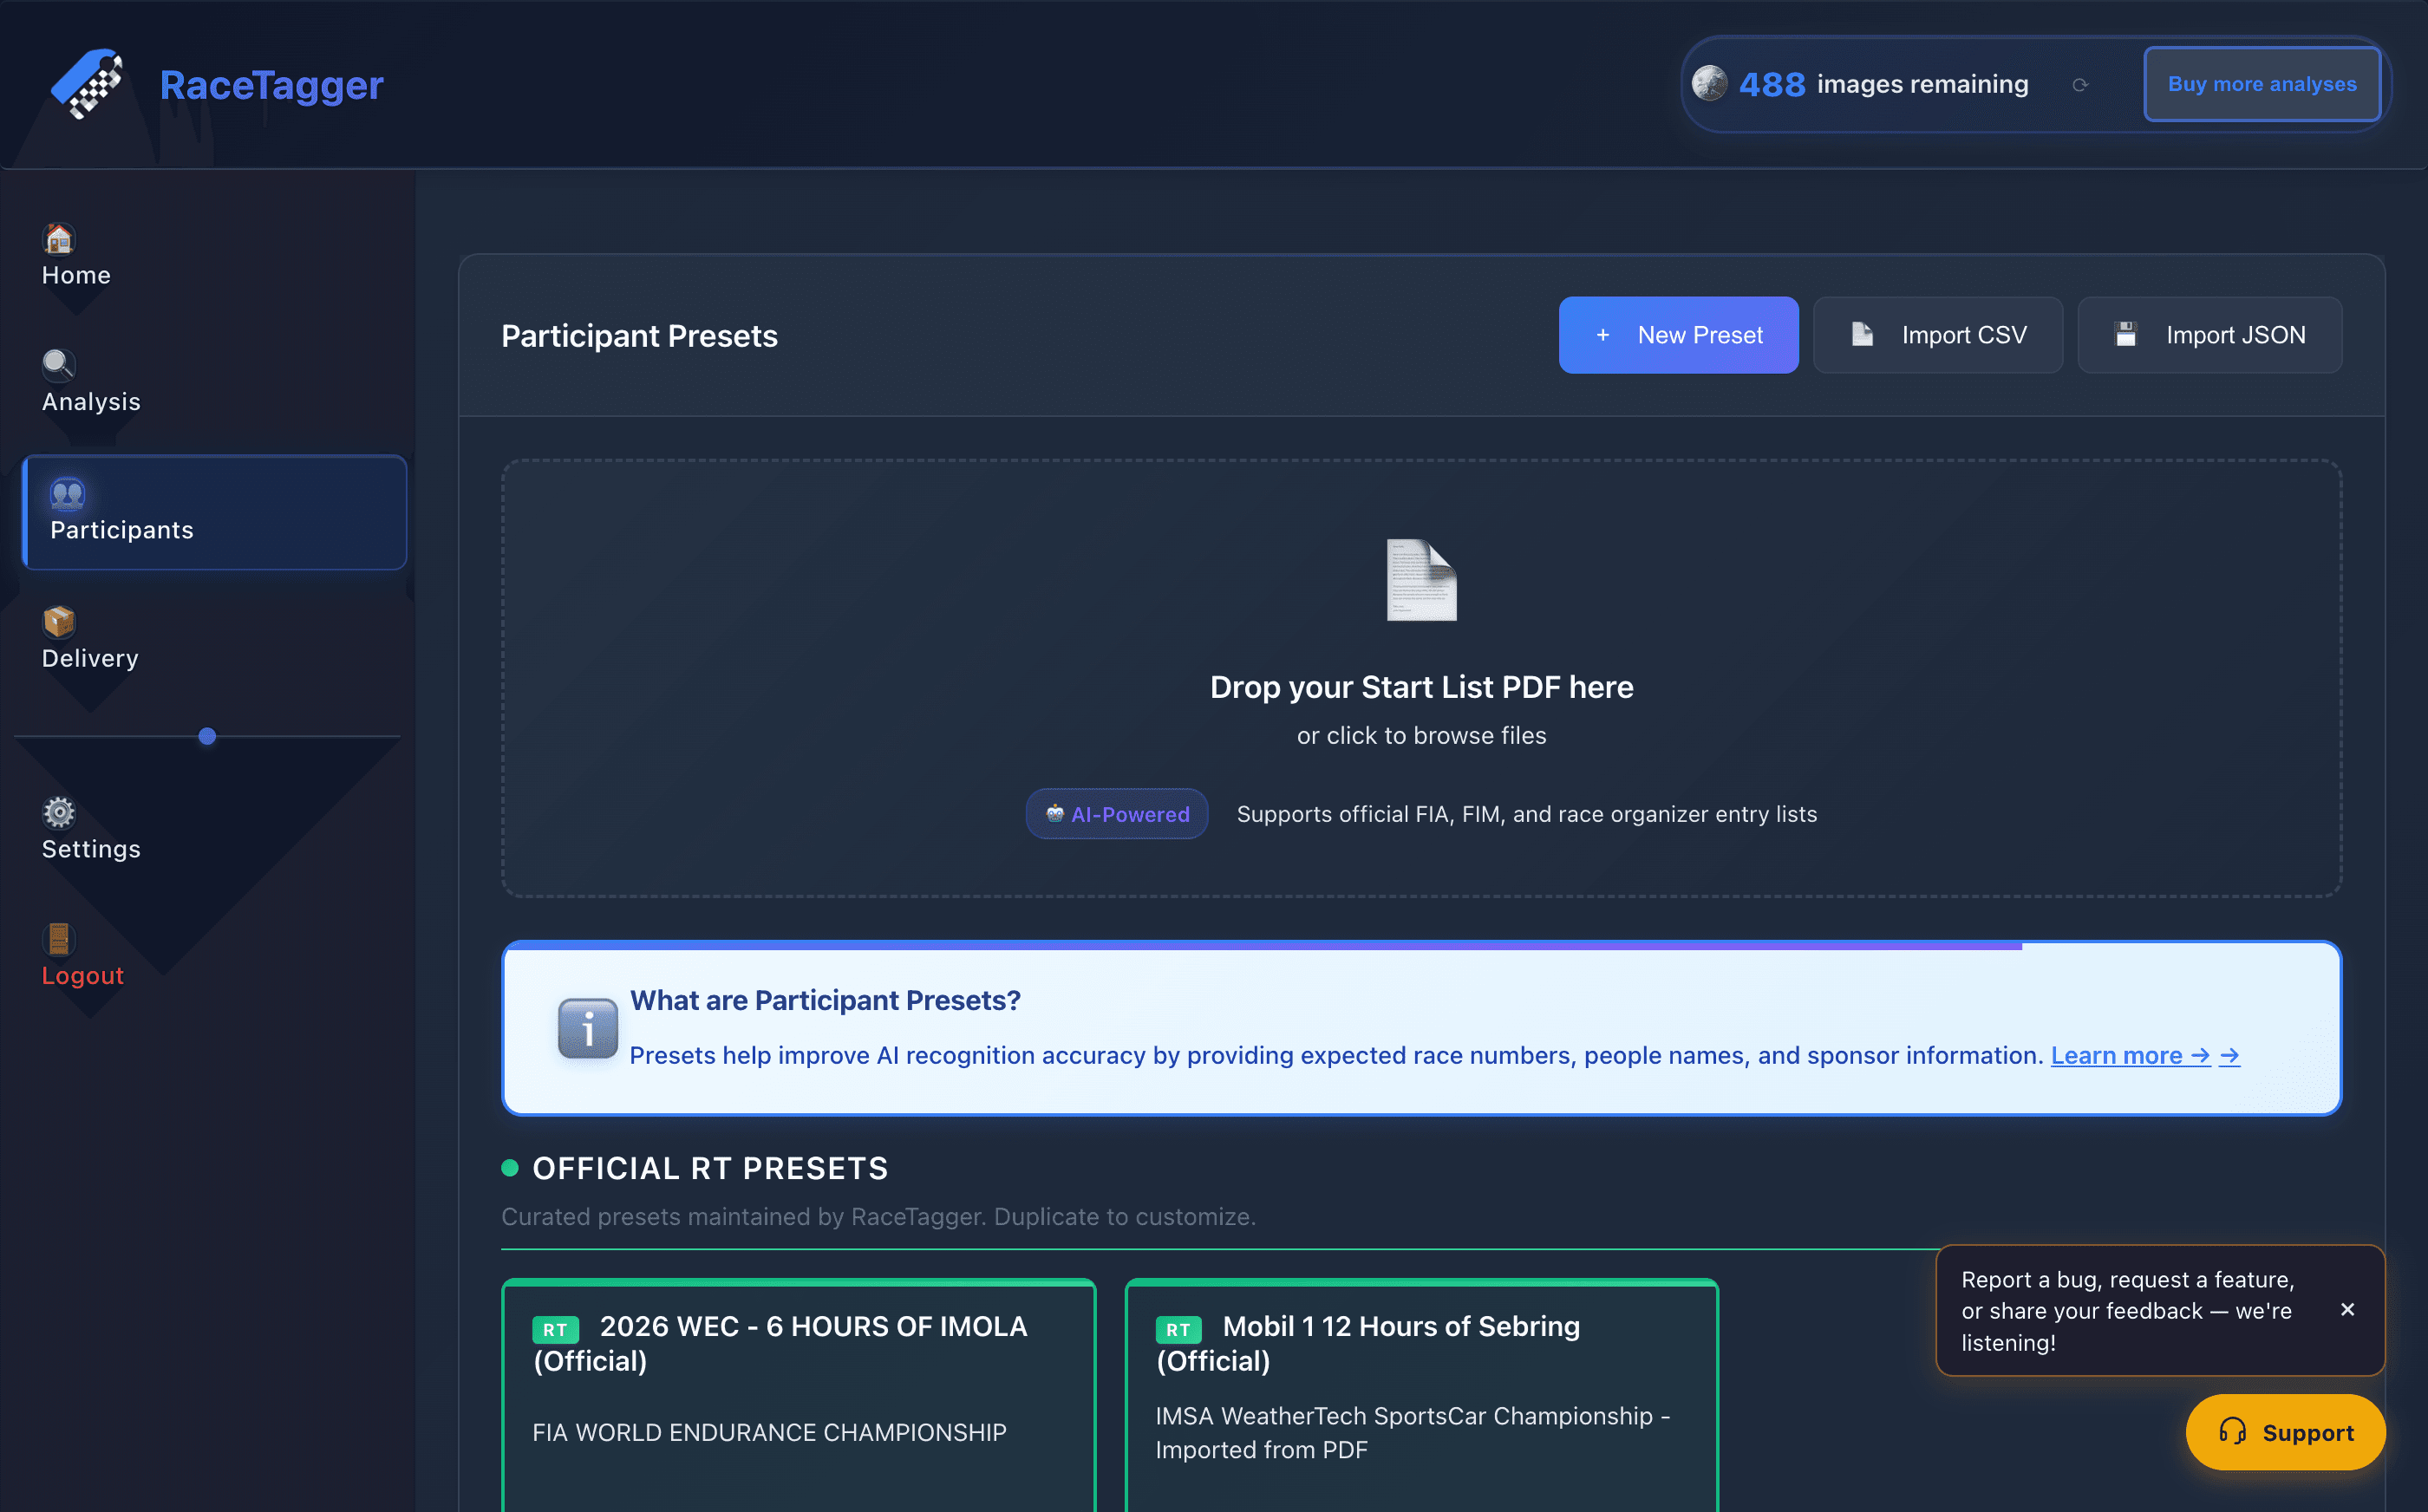
Task: Click the Participants people icon
Action: [67, 494]
